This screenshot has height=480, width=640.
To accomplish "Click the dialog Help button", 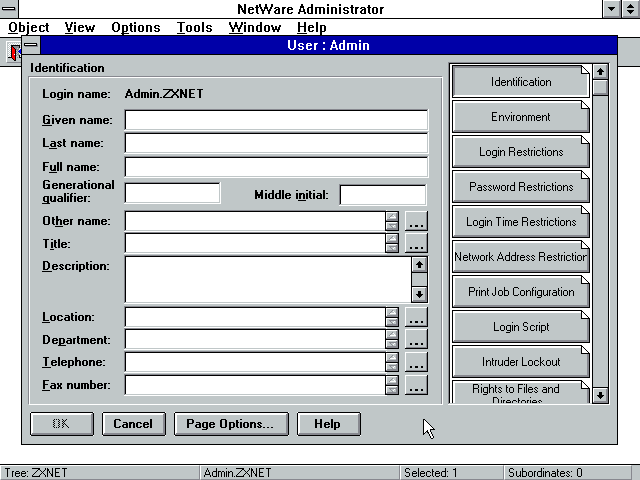I will point(329,424).
